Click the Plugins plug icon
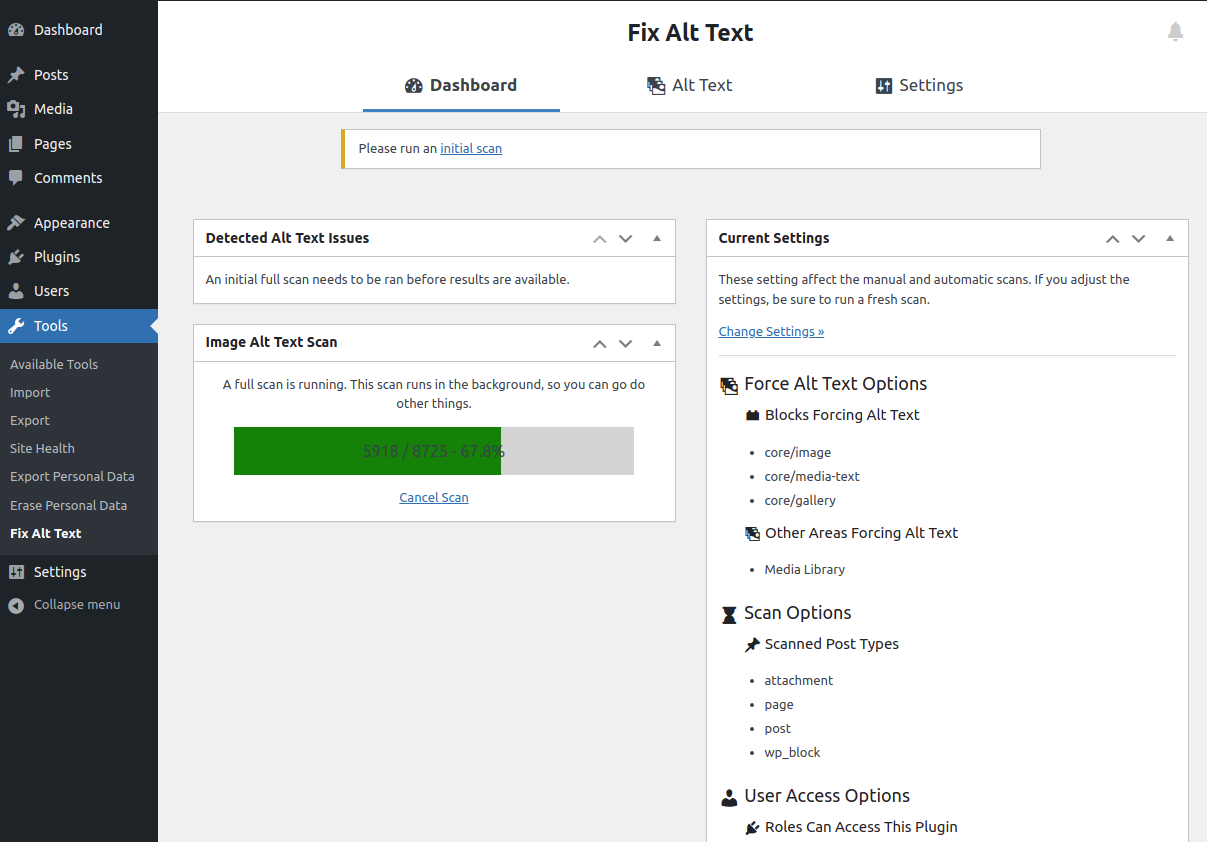The image size is (1207, 842). 16,257
